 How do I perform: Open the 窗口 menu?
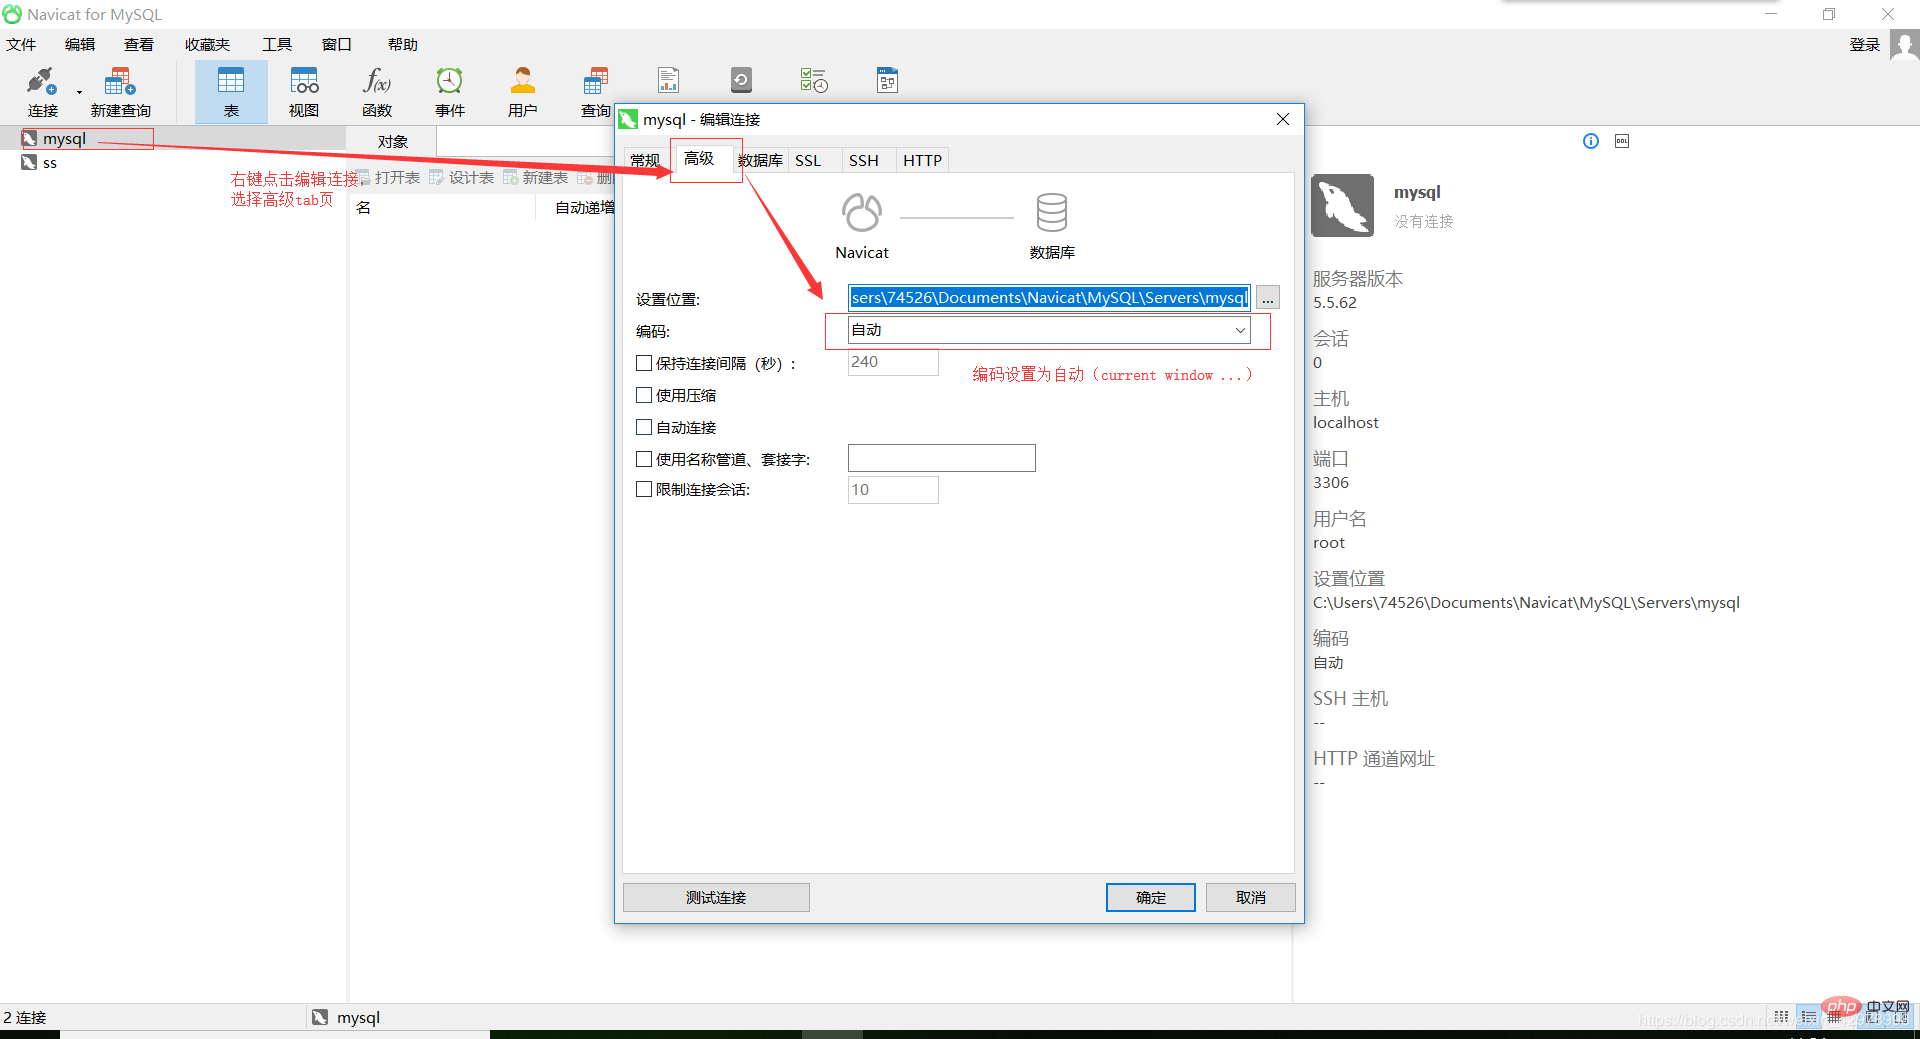[337, 45]
